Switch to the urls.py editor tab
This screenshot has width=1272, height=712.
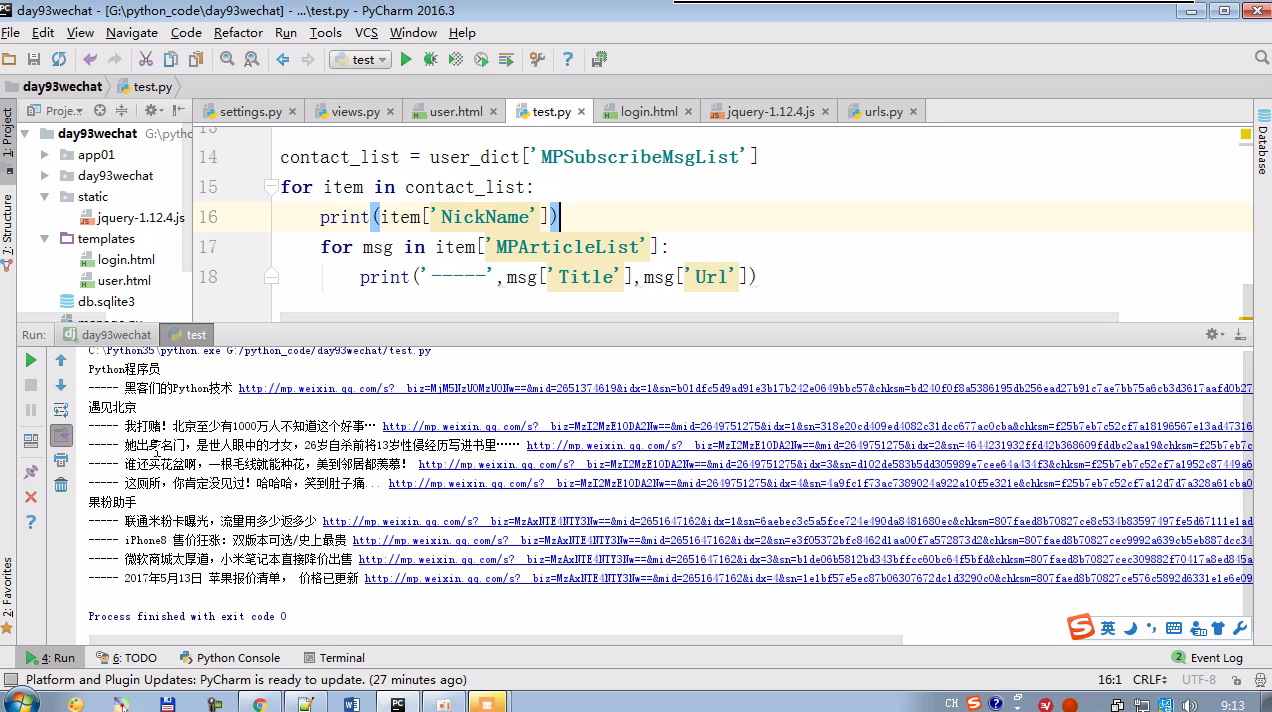click(883, 111)
